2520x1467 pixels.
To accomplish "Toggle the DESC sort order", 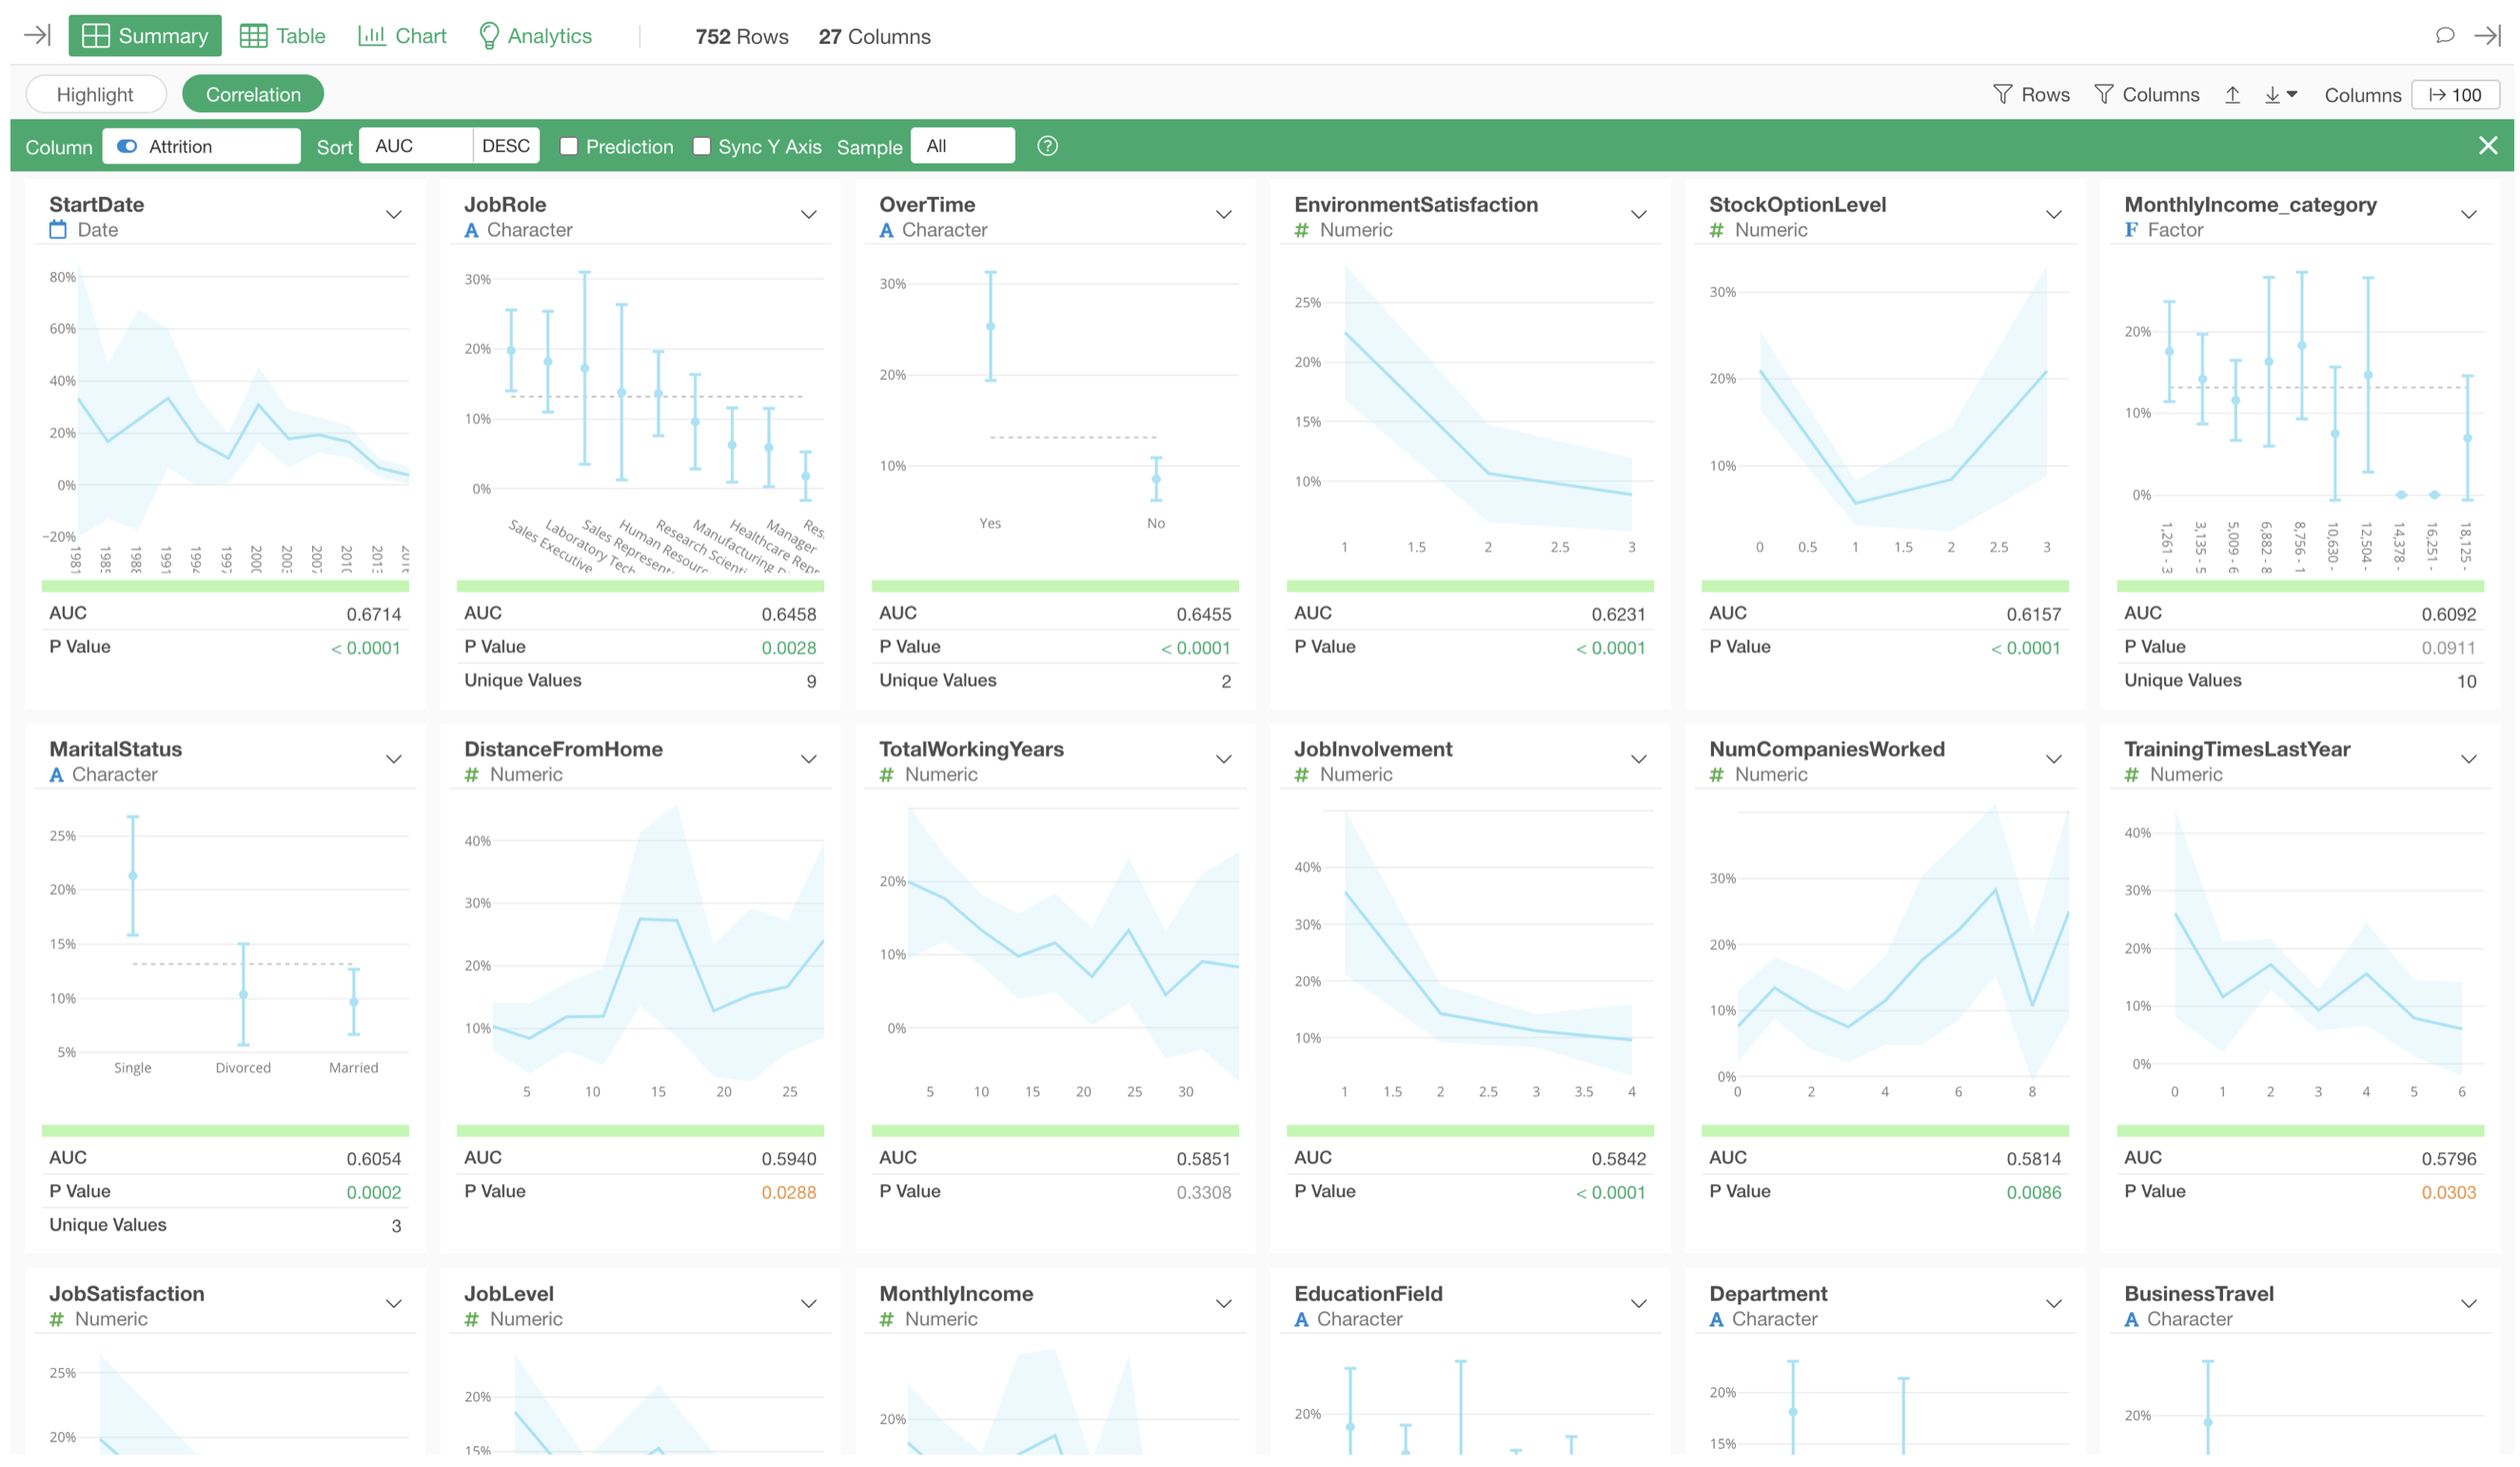I will (x=506, y=146).
